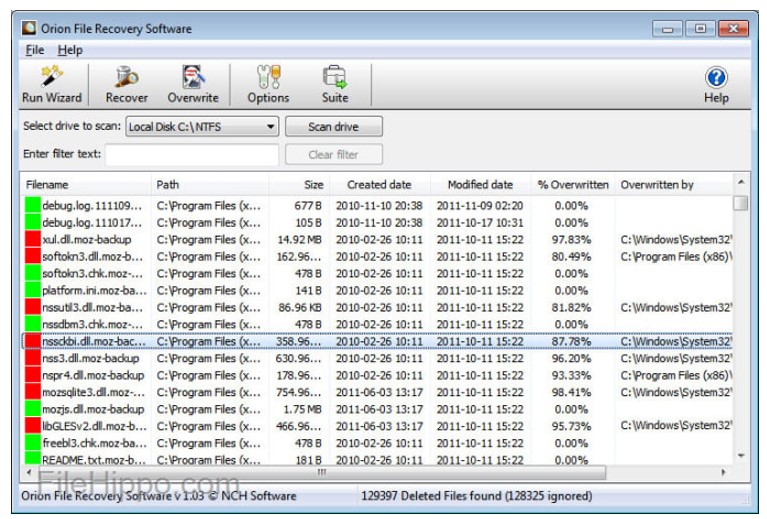The image size is (767, 519).
Task: Click the Help question-mark icon
Action: (716, 77)
